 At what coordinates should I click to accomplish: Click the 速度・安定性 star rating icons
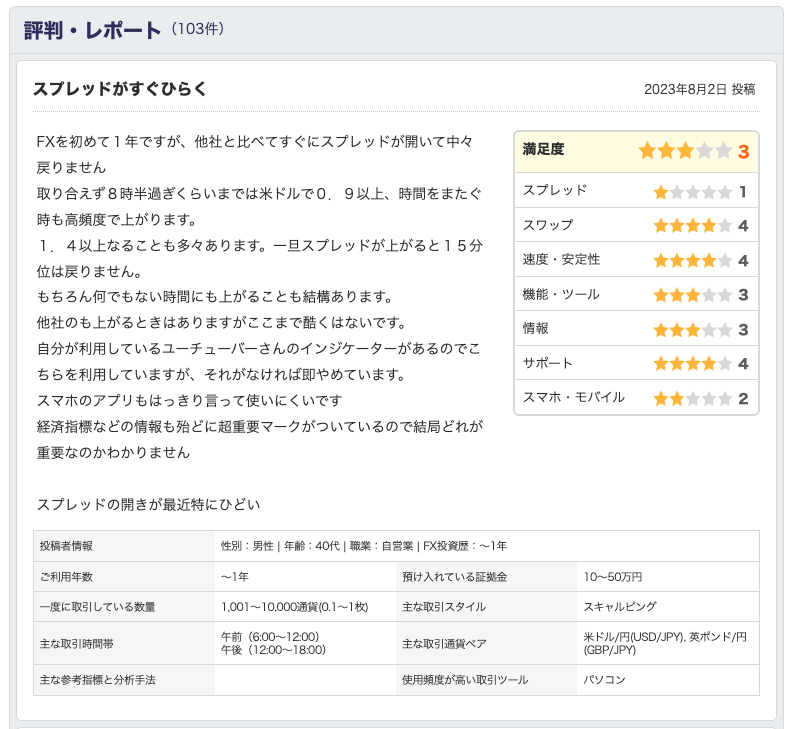(x=693, y=261)
